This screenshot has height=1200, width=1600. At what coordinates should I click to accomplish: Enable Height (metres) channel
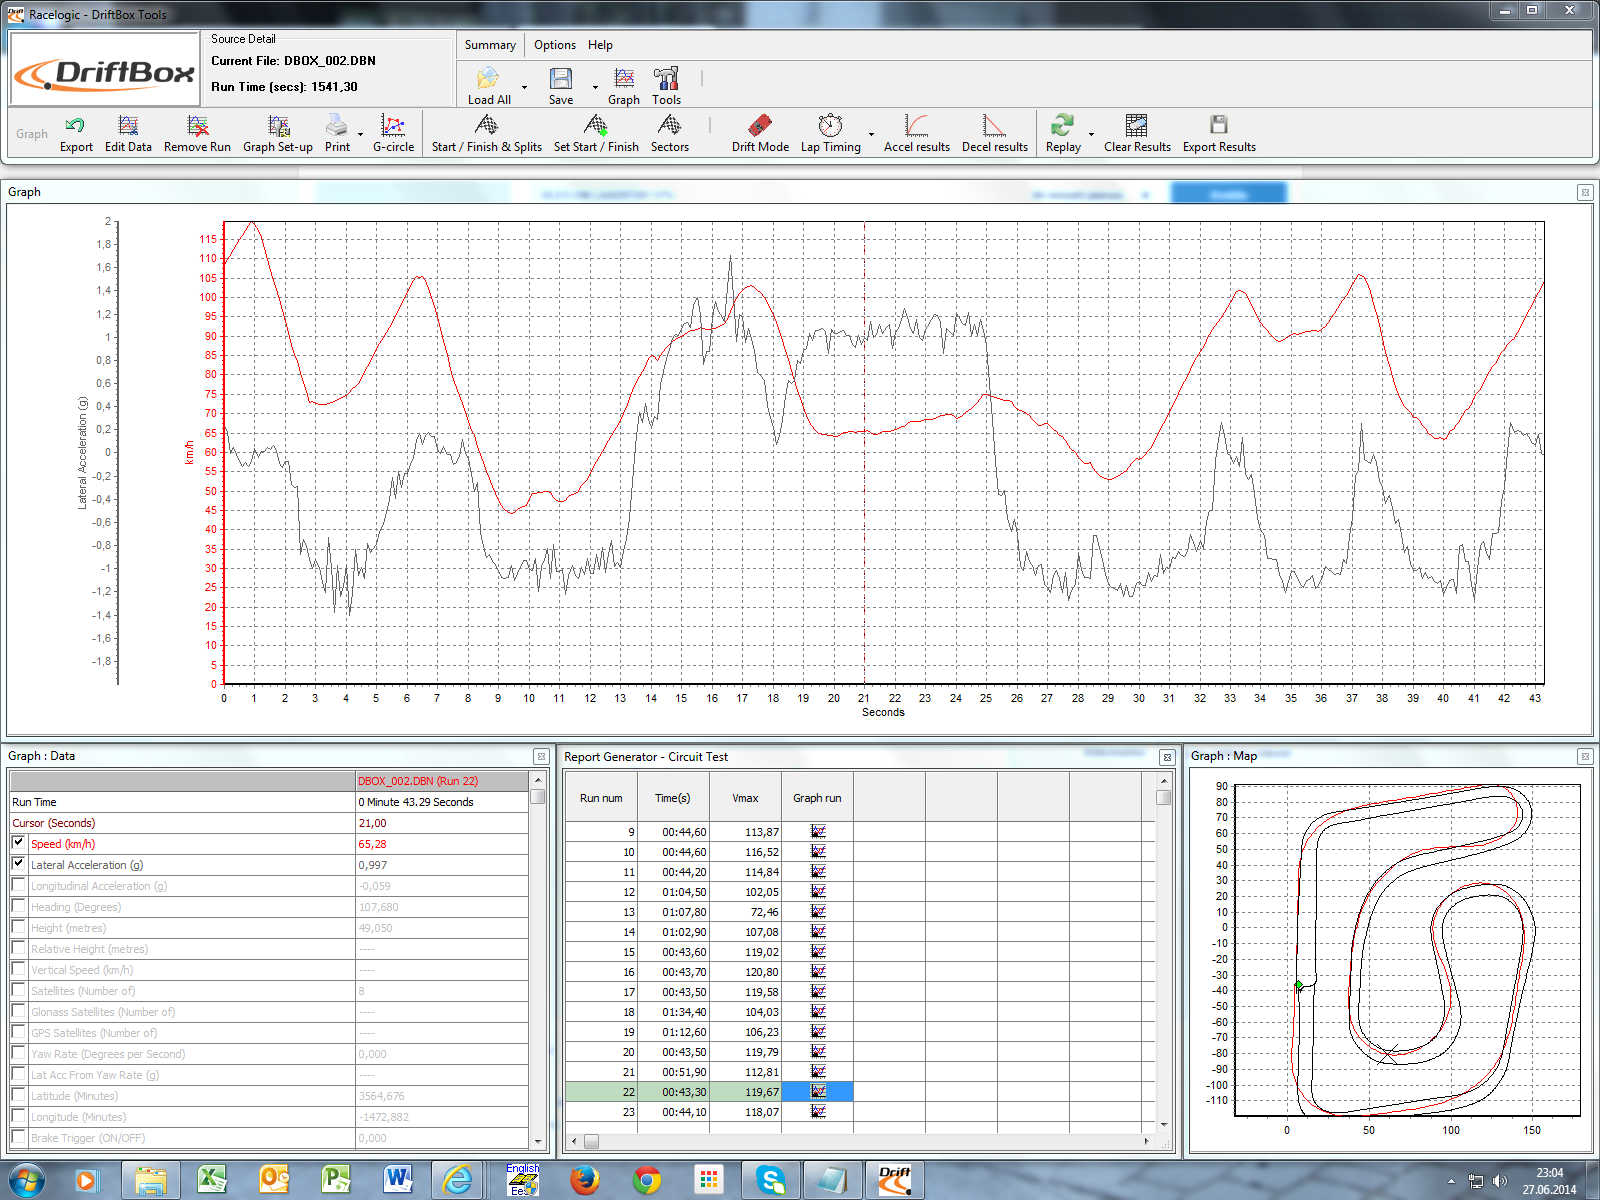(19, 927)
